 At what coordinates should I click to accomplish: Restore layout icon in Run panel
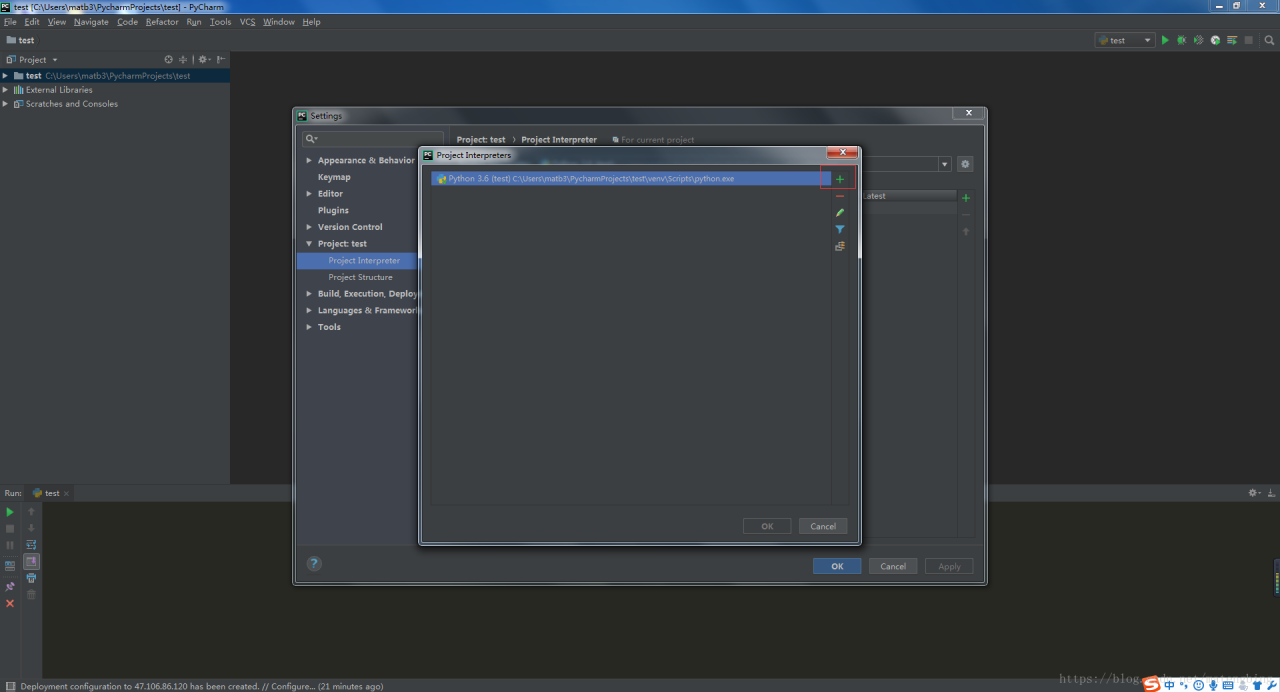click(x=10, y=566)
